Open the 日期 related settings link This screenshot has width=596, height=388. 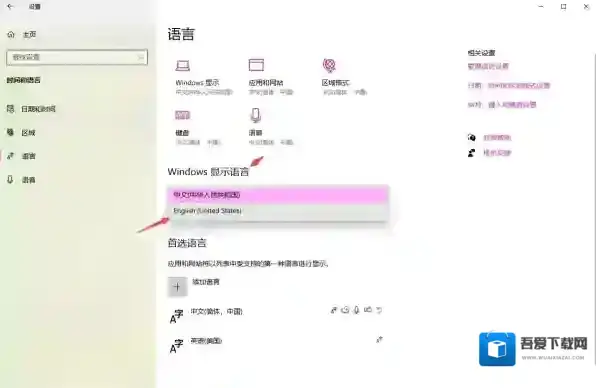(519, 86)
